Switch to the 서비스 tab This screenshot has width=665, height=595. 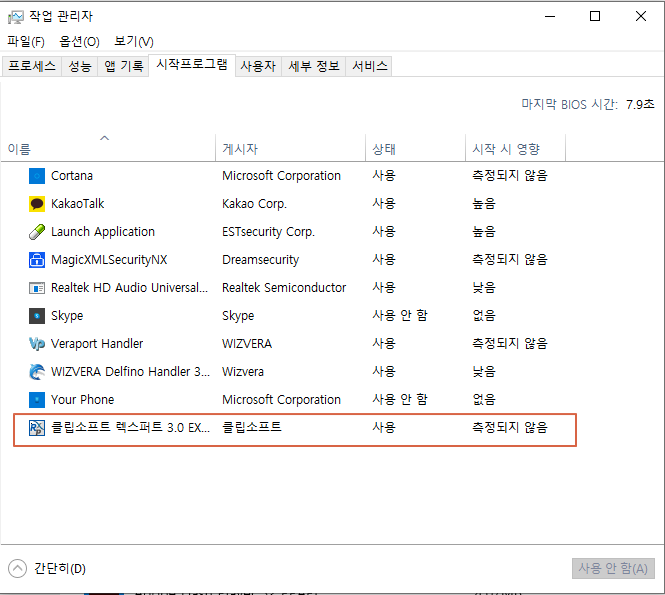pos(370,66)
